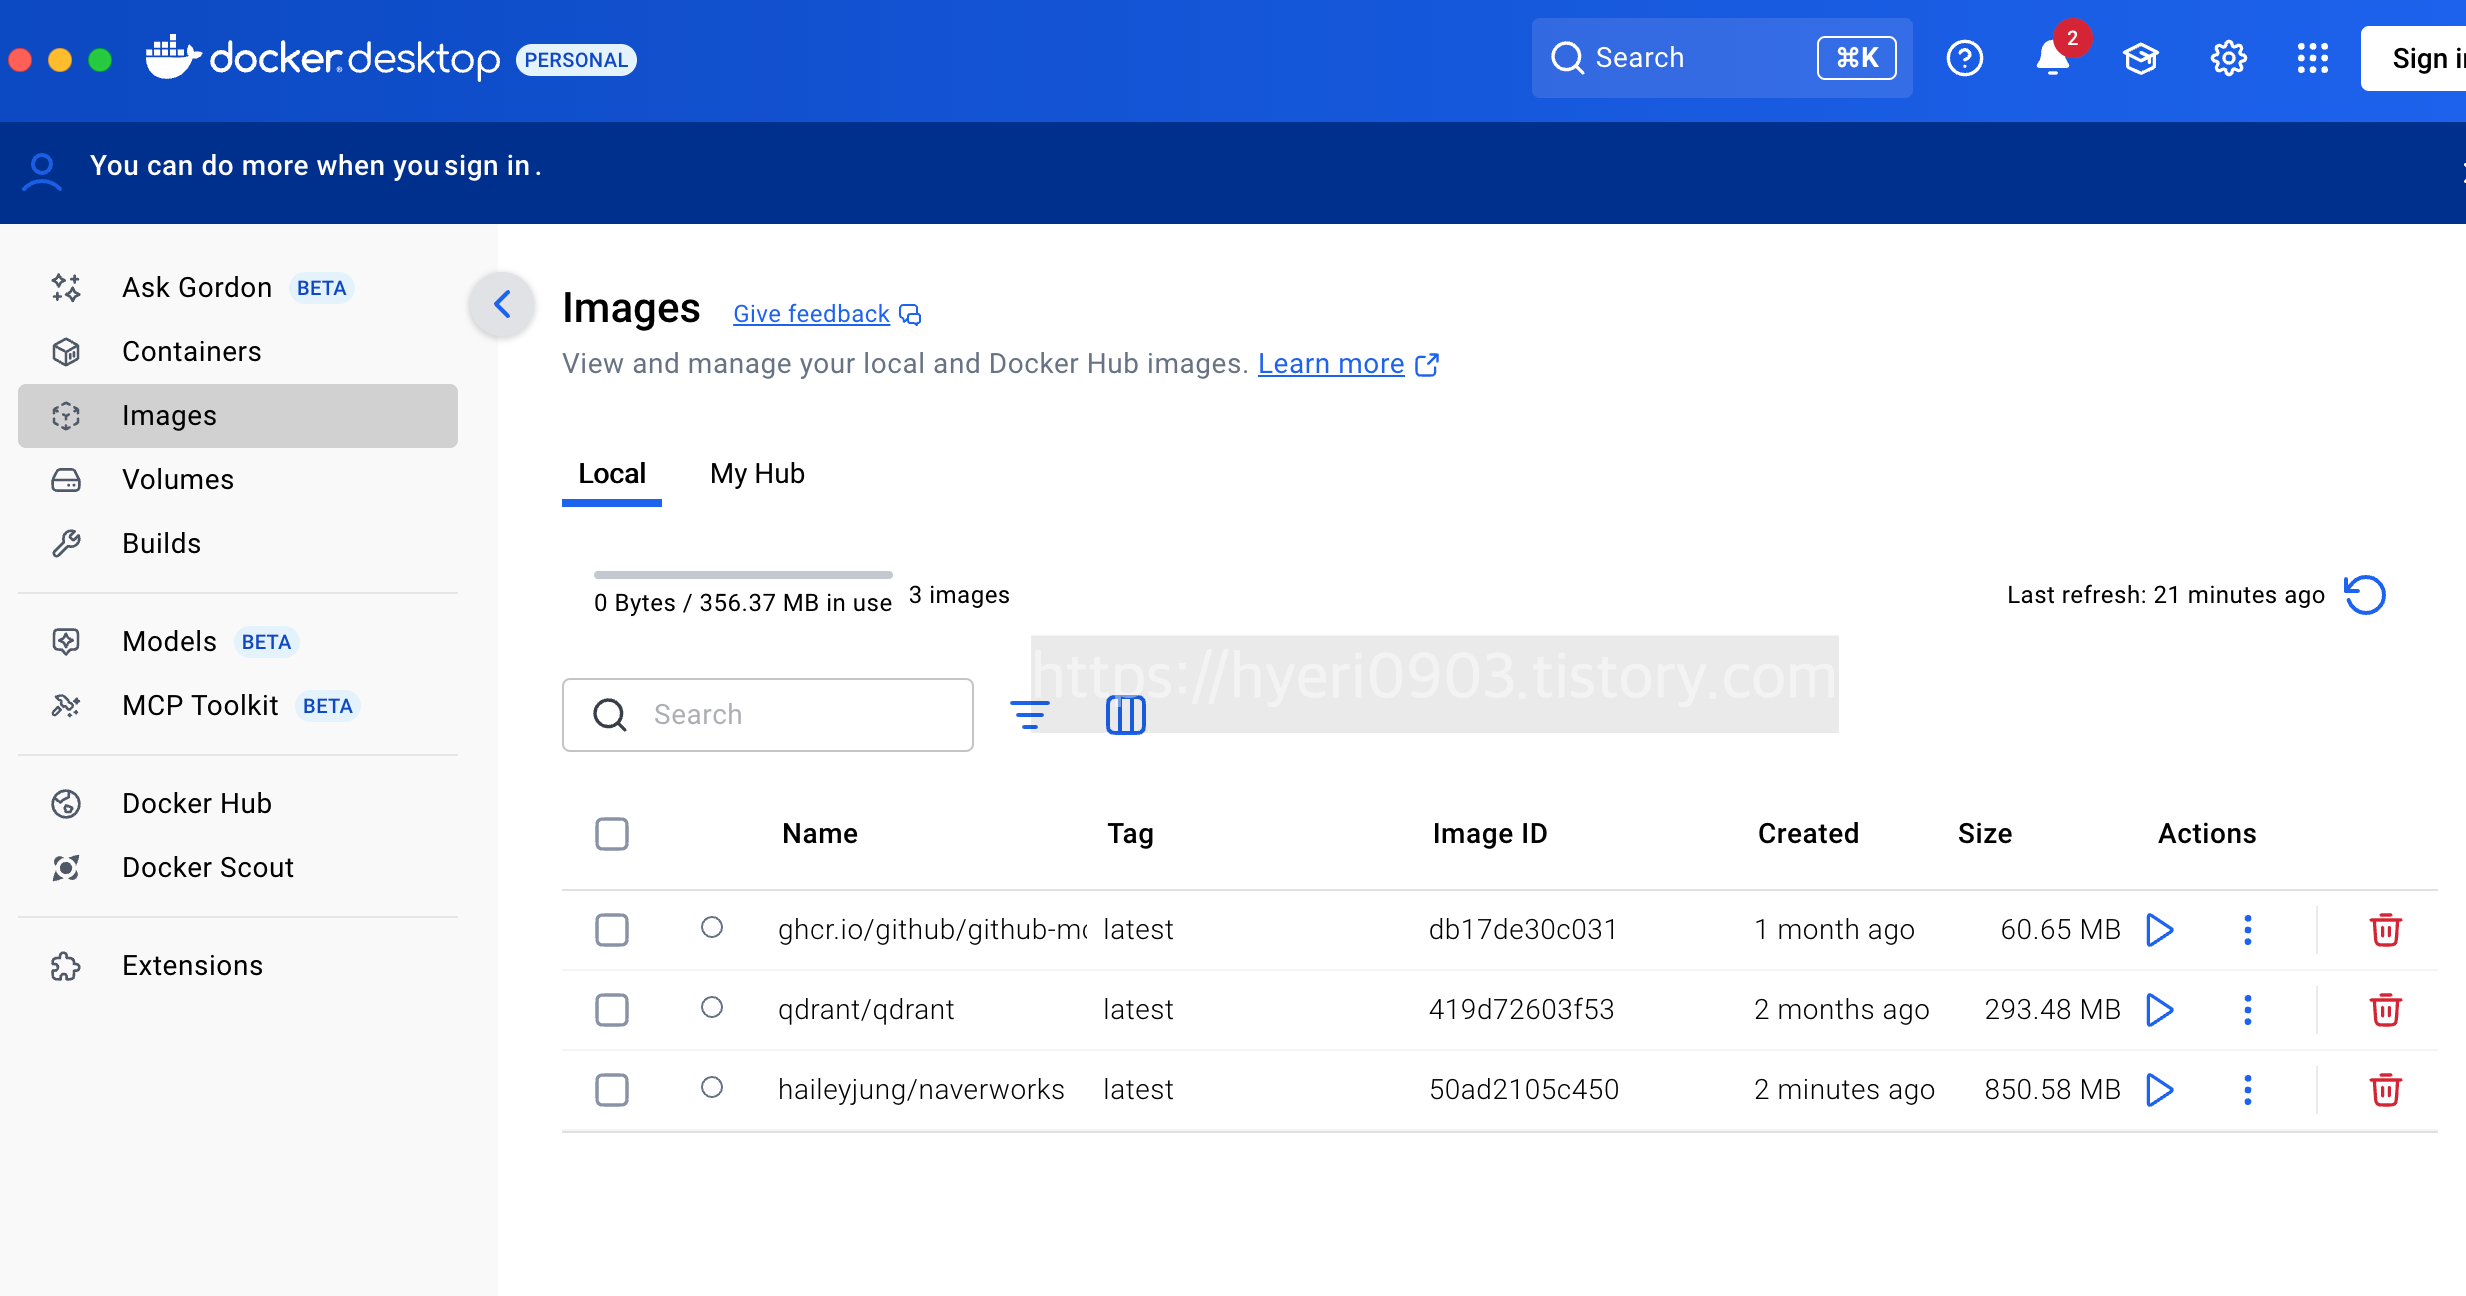Click the Give feedback link
Viewport: 2466px width, 1296px height.
(x=811, y=314)
